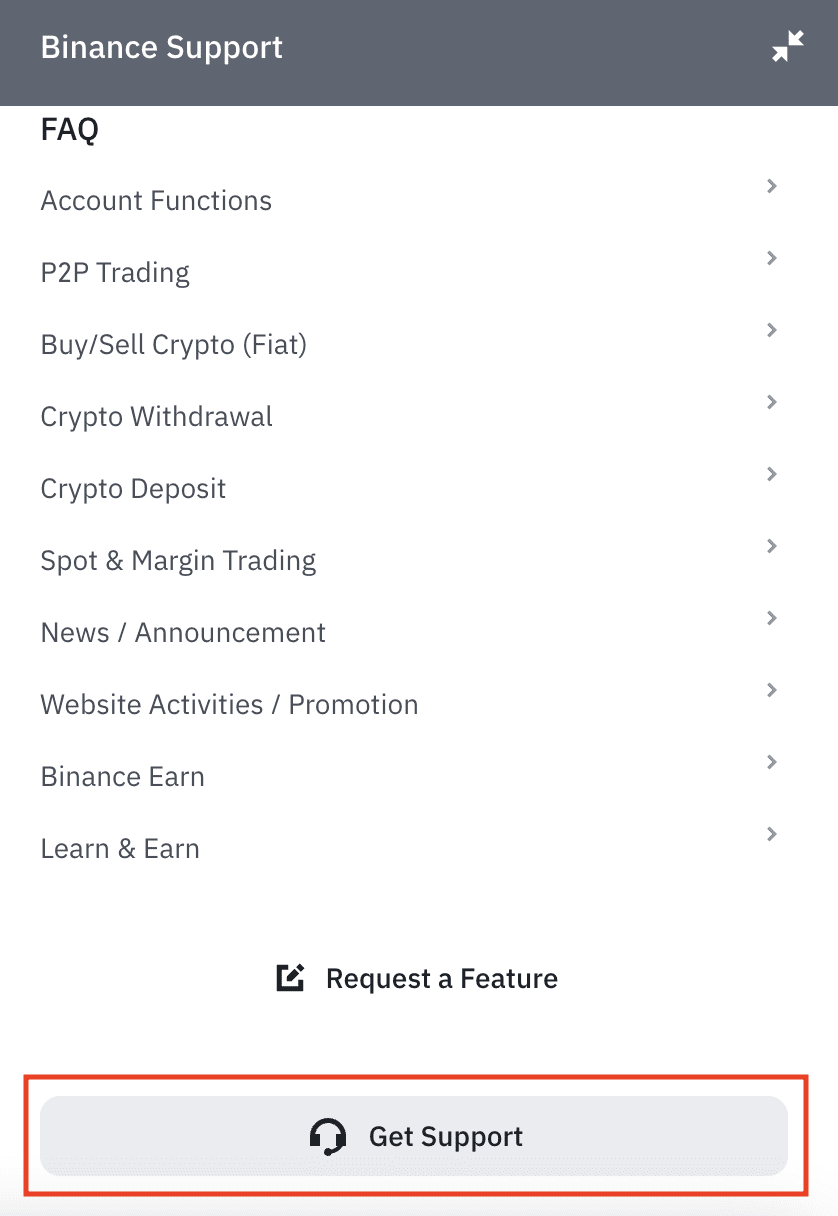Open the P2P Trading FAQ
The height and width of the screenshot is (1216, 838).
pyautogui.click(x=115, y=273)
